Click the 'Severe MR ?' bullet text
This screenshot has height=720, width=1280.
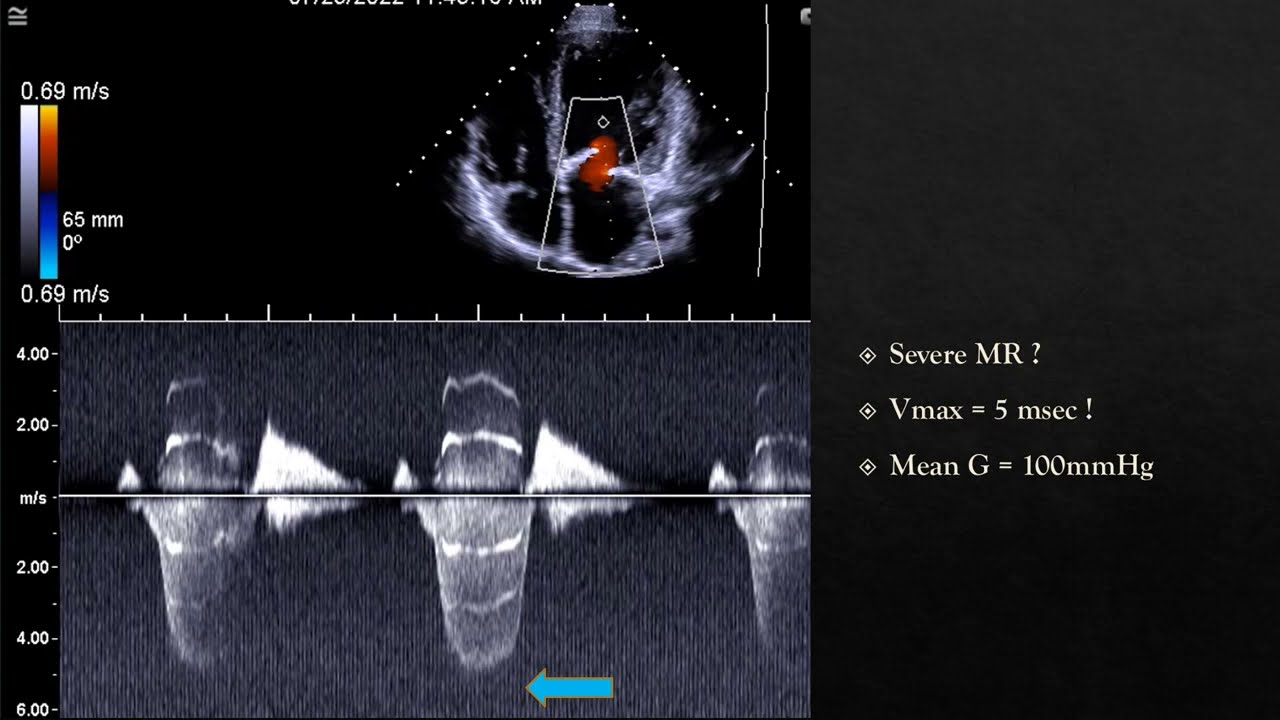point(964,354)
